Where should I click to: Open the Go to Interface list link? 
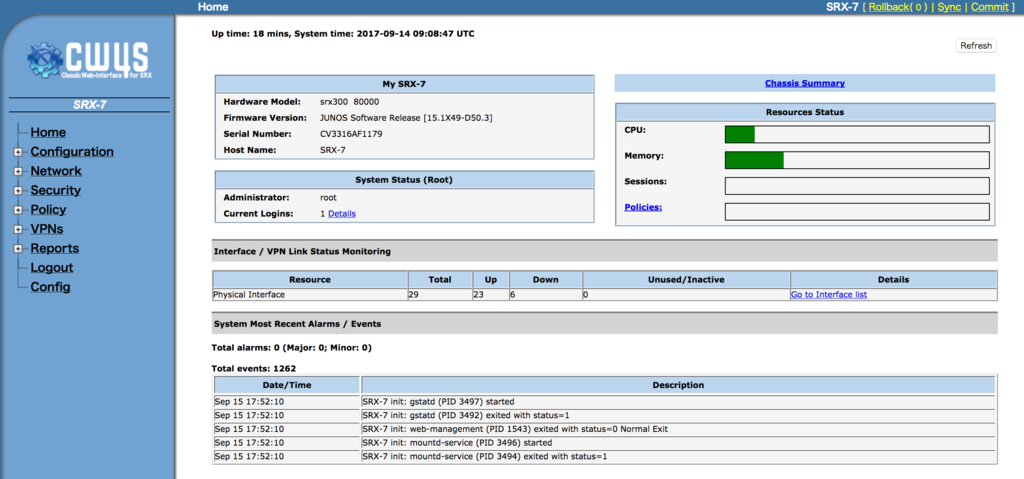pos(829,295)
